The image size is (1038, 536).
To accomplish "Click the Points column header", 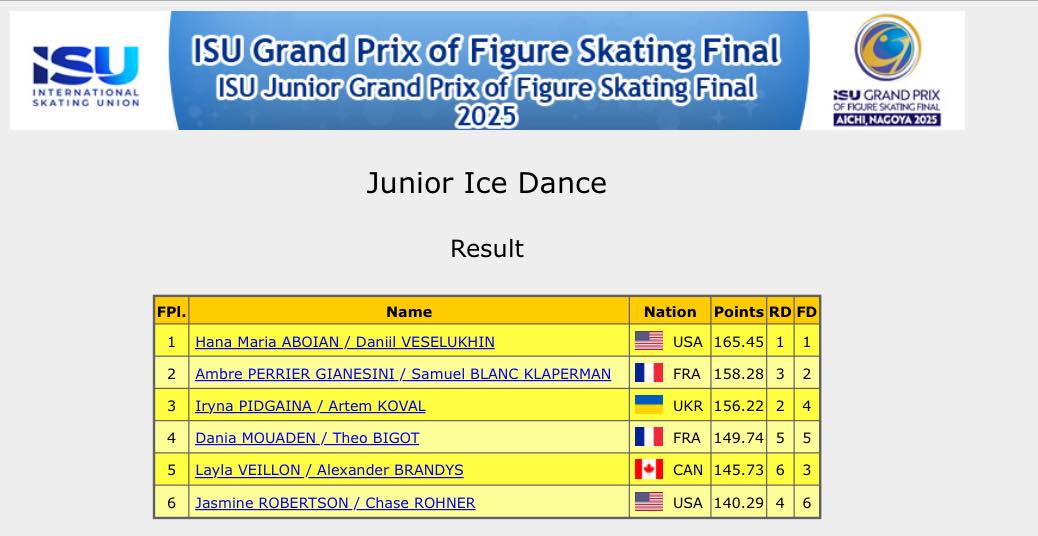I will click(738, 311).
